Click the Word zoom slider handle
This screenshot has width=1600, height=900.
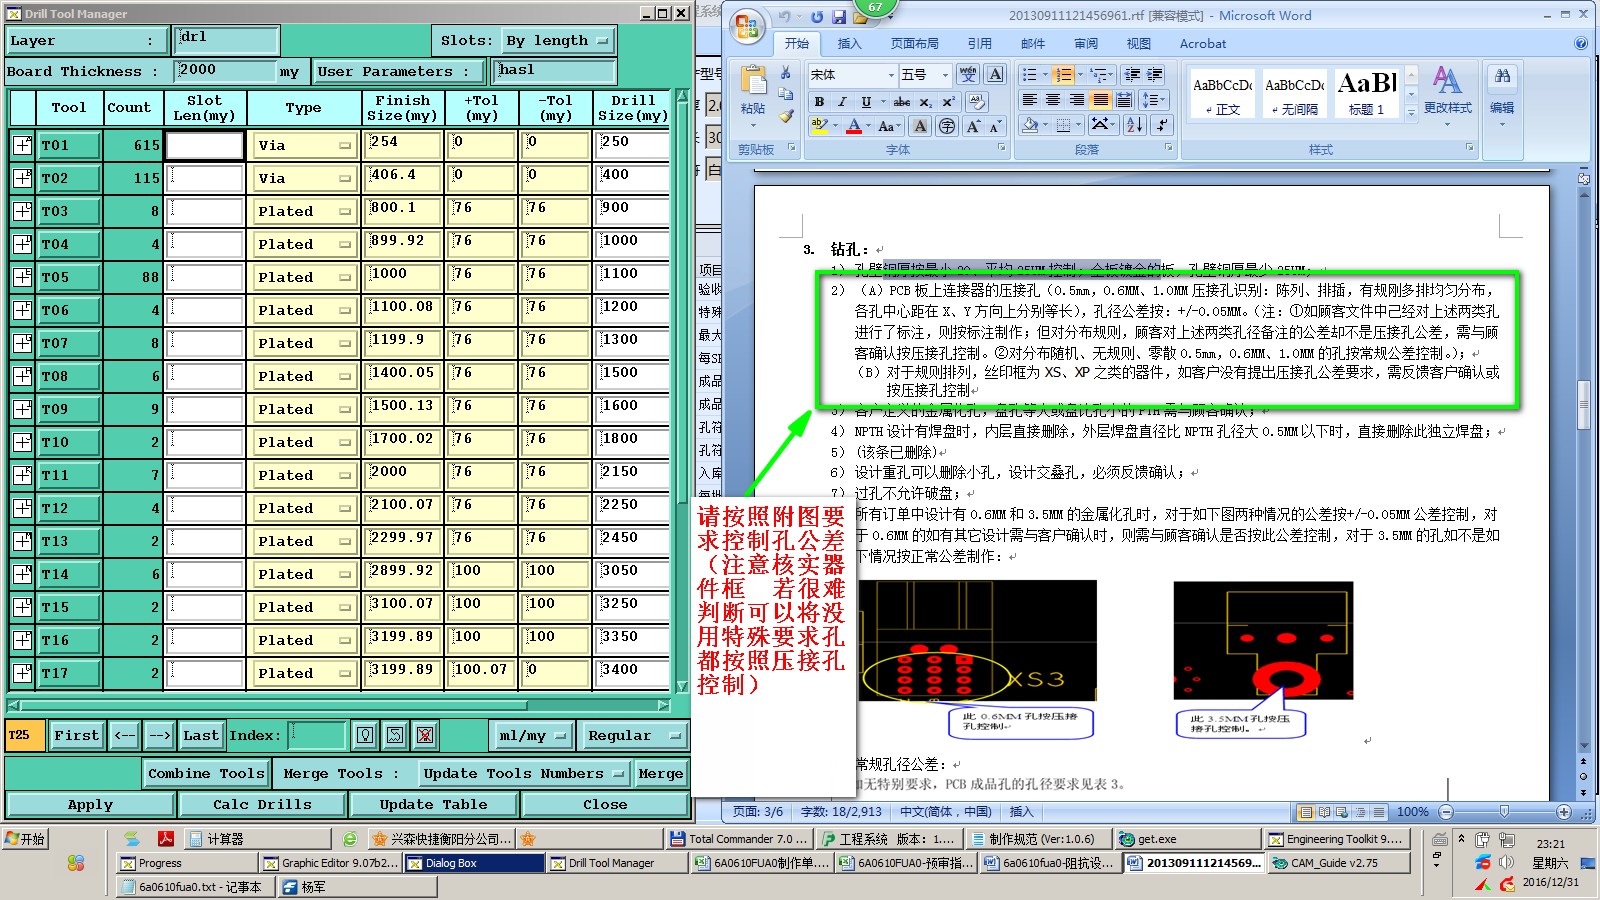point(1504,812)
